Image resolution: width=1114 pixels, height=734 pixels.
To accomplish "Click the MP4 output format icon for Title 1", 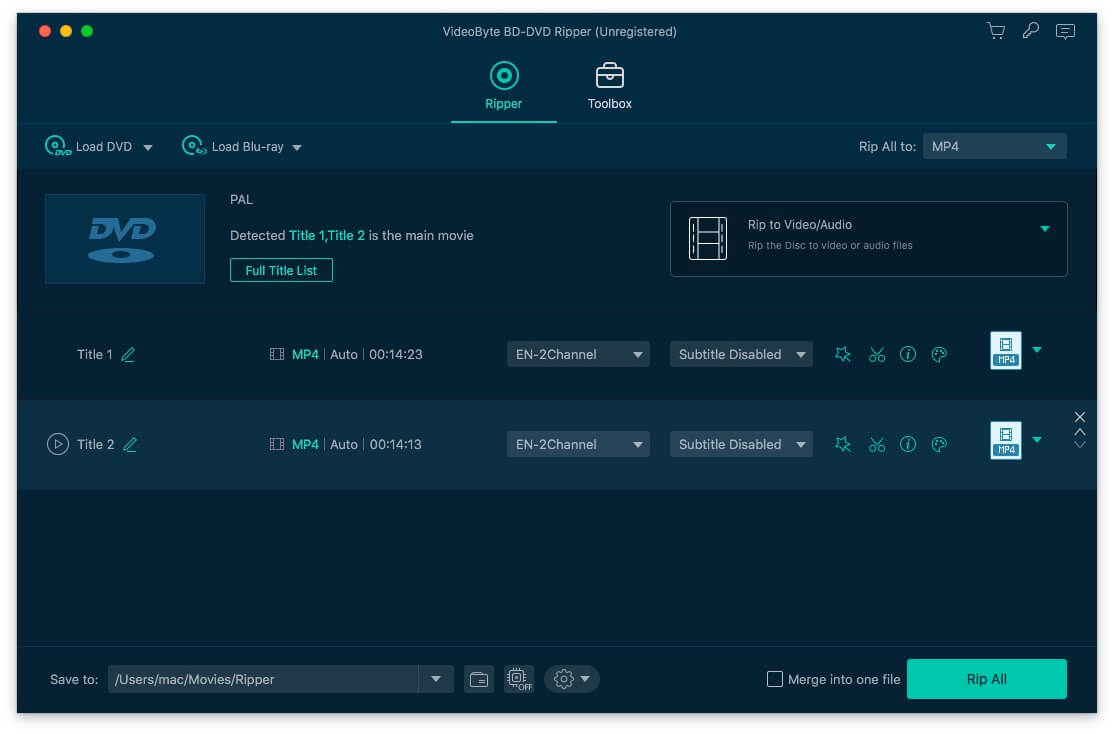I will click(1006, 351).
